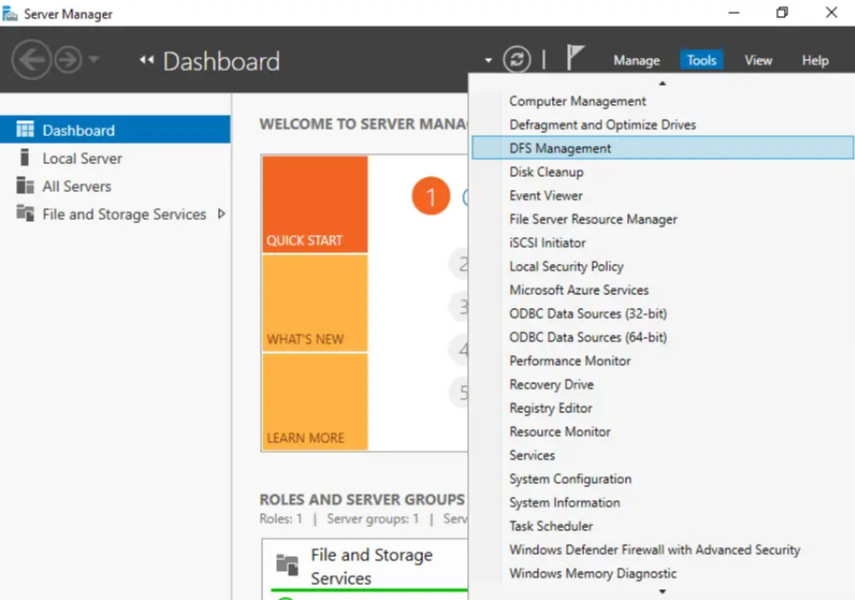Click the File and Storage Services sidebar icon

point(25,213)
